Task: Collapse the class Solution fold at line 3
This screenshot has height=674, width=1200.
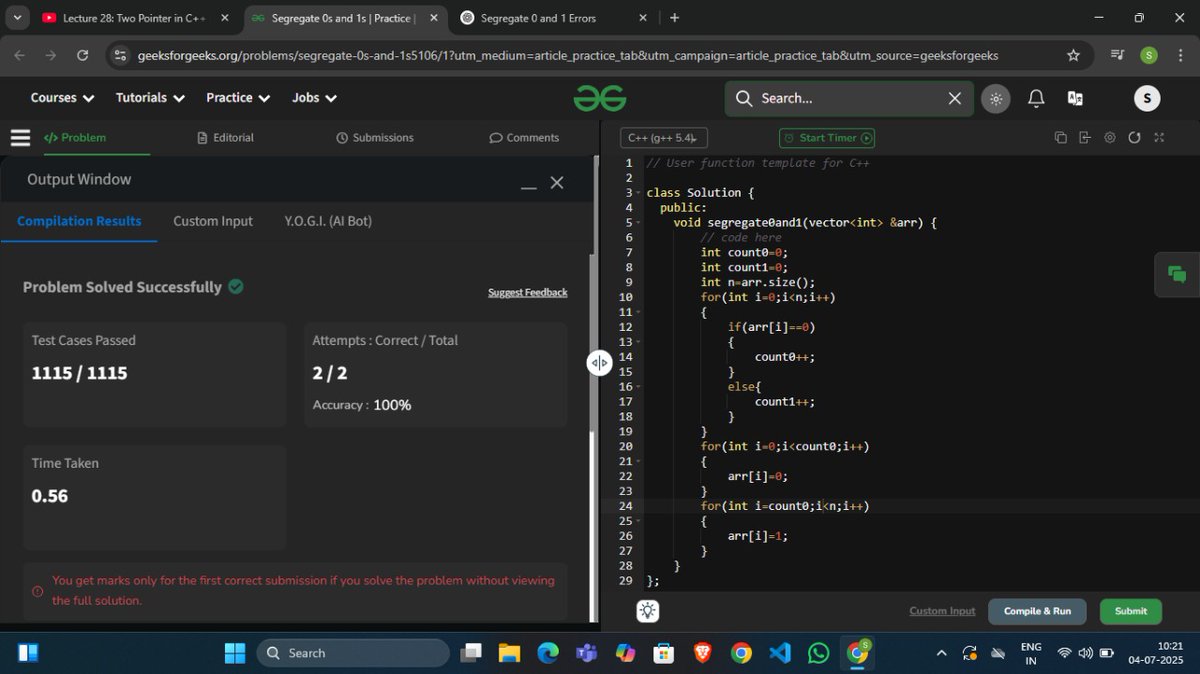Action: pos(636,193)
